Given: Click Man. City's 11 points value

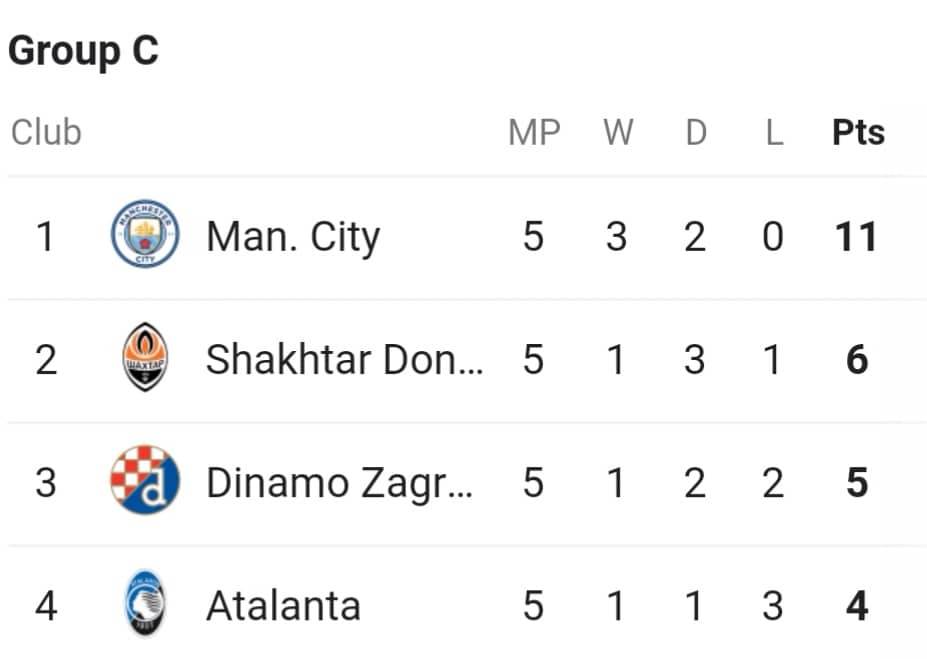Looking at the screenshot, I should (855, 237).
